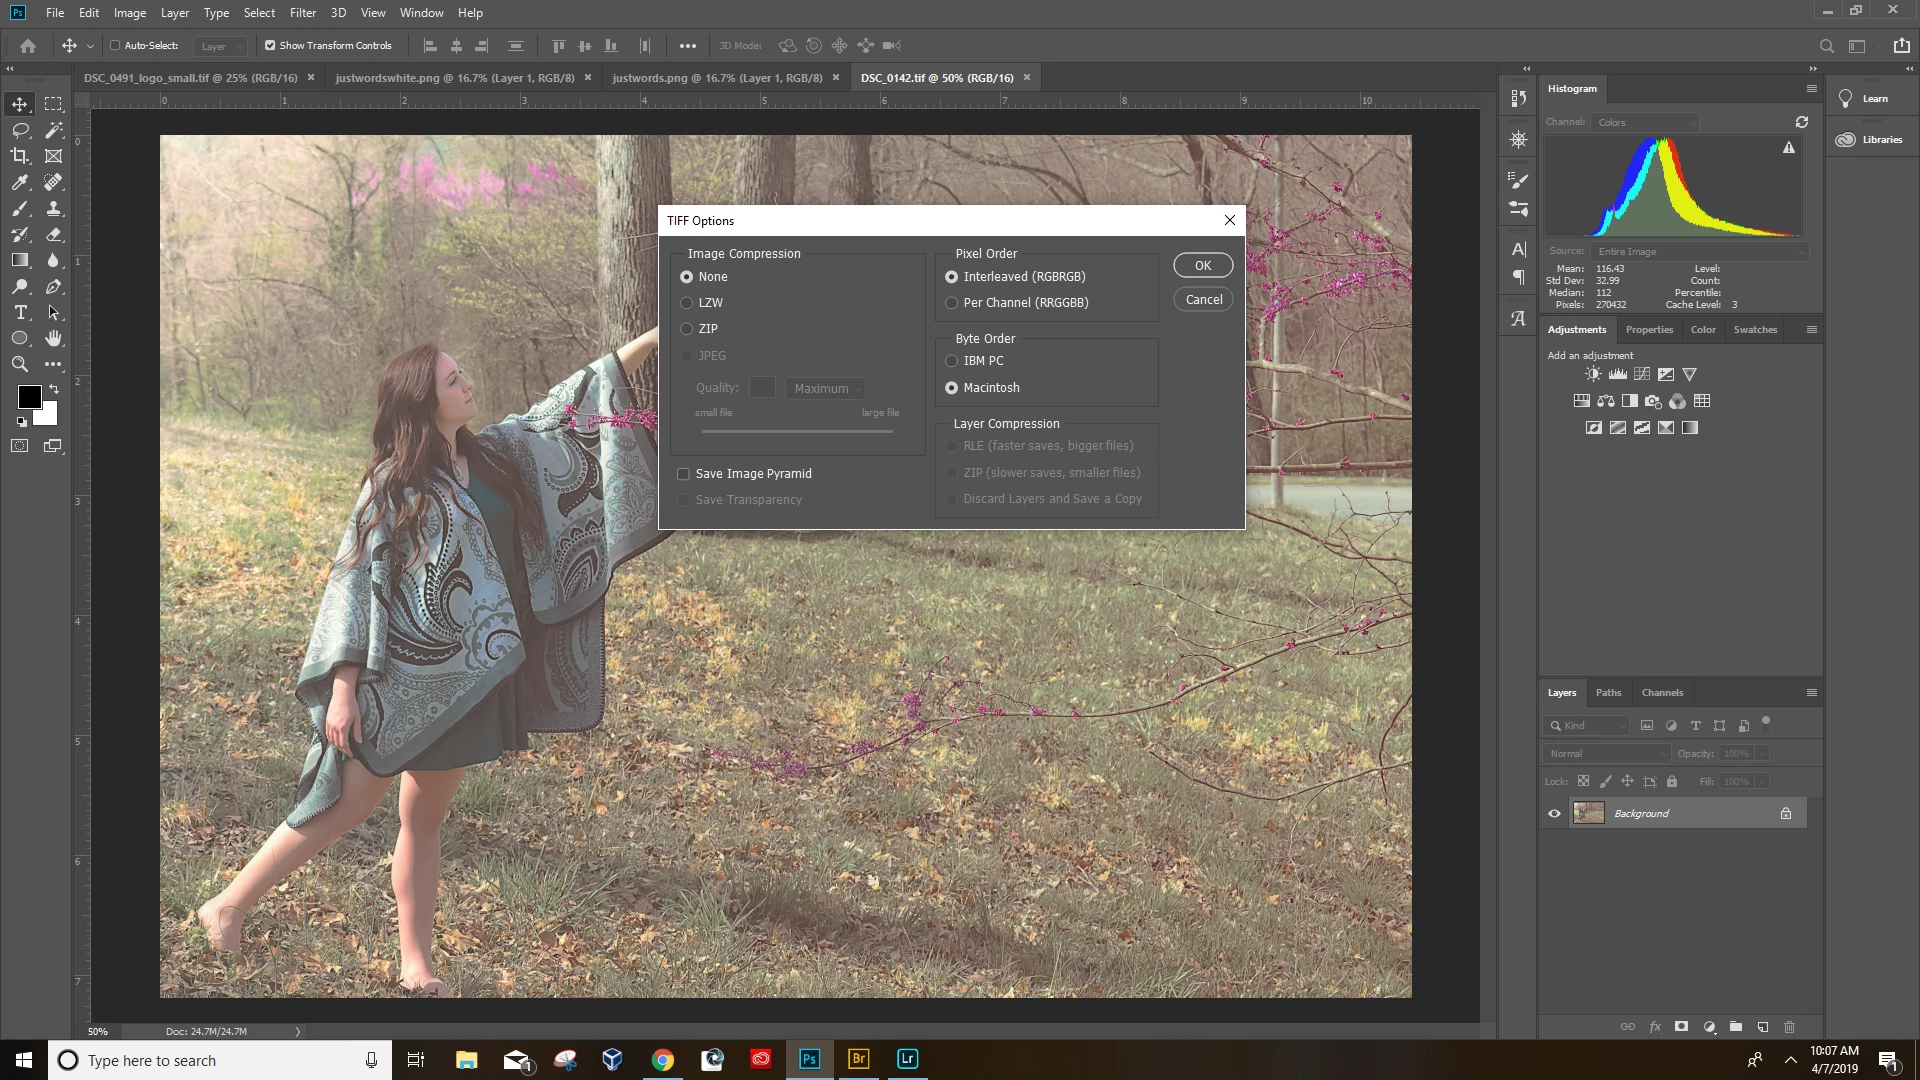Image resolution: width=1920 pixels, height=1080 pixels.
Task: Click OK in TIFF Options dialog
Action: pyautogui.click(x=1202, y=266)
